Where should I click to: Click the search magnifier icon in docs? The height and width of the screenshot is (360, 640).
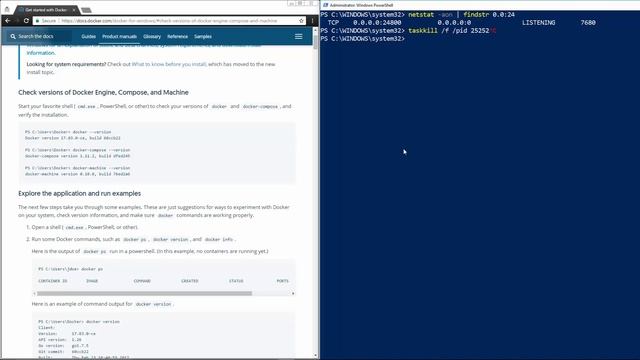tap(13, 36)
